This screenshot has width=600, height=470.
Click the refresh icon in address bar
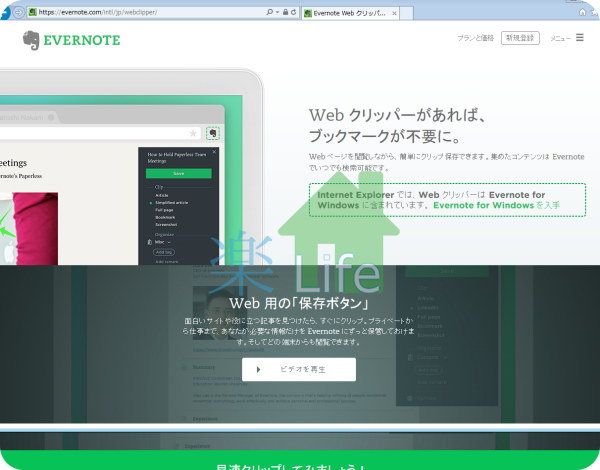(293, 12)
